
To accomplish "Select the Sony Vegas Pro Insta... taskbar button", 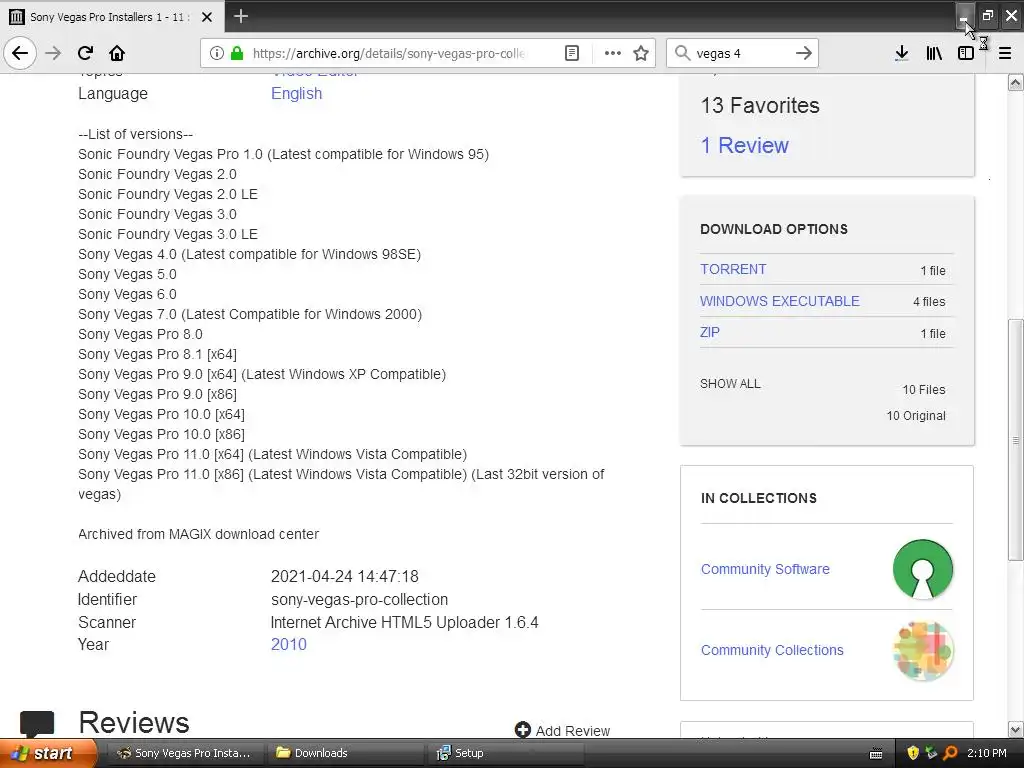I will click(185, 753).
